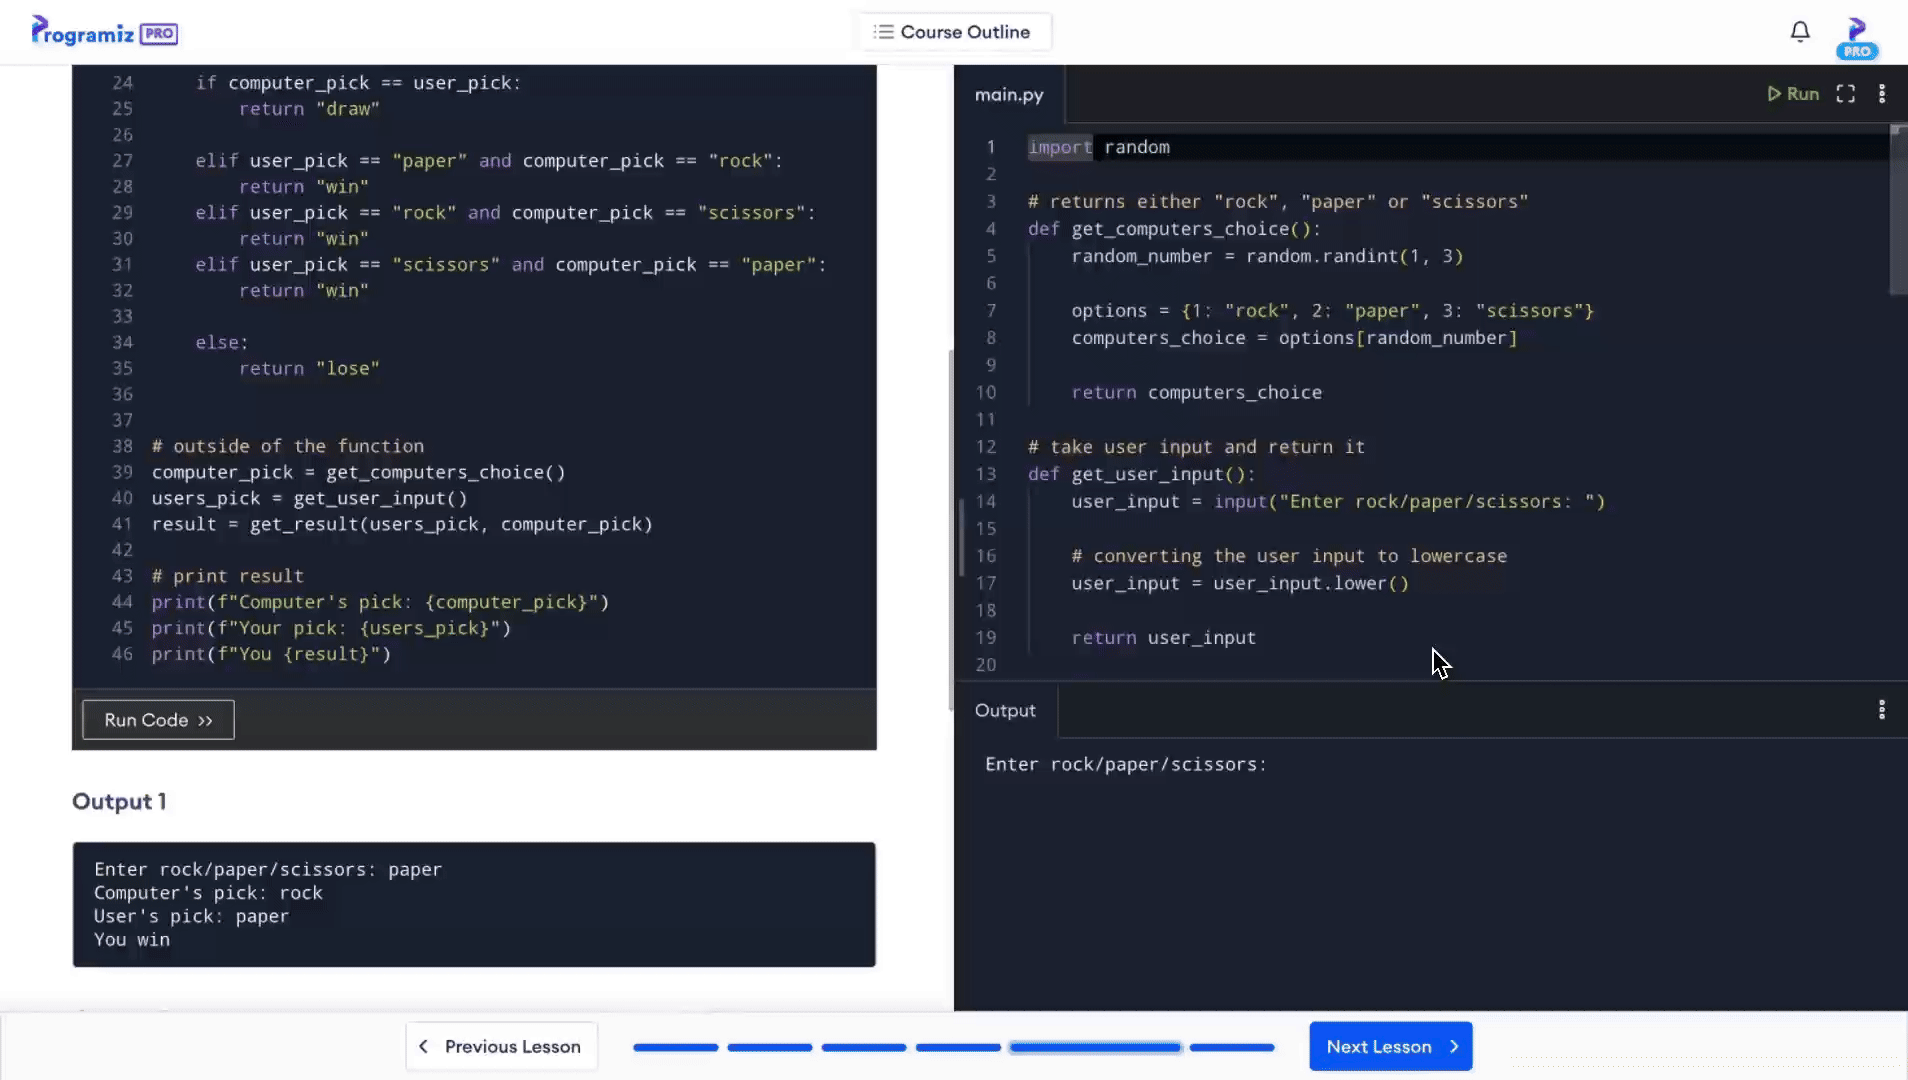Jump to the last lesson progress segment

[x=1232, y=1047]
